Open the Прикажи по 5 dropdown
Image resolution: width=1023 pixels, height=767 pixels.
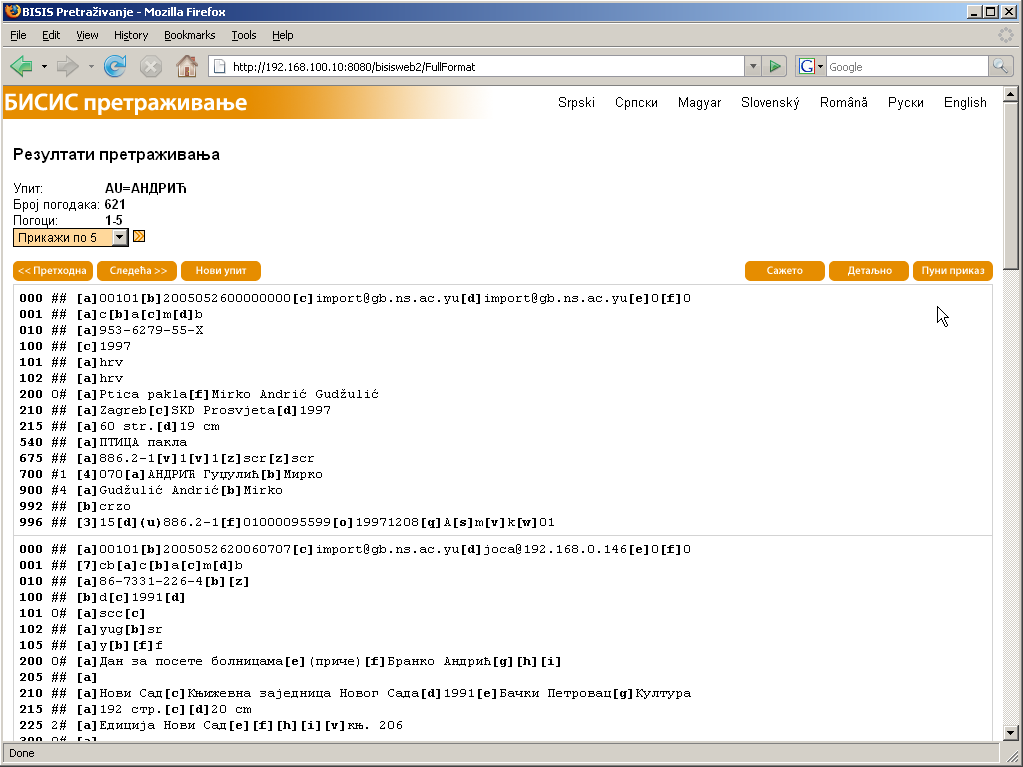(x=70, y=237)
